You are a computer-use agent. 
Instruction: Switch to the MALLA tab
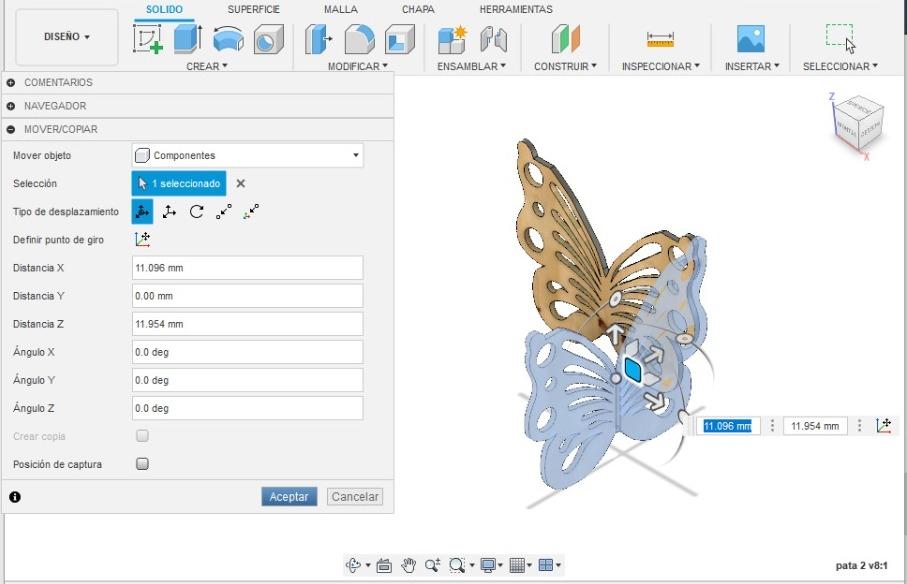[341, 9]
